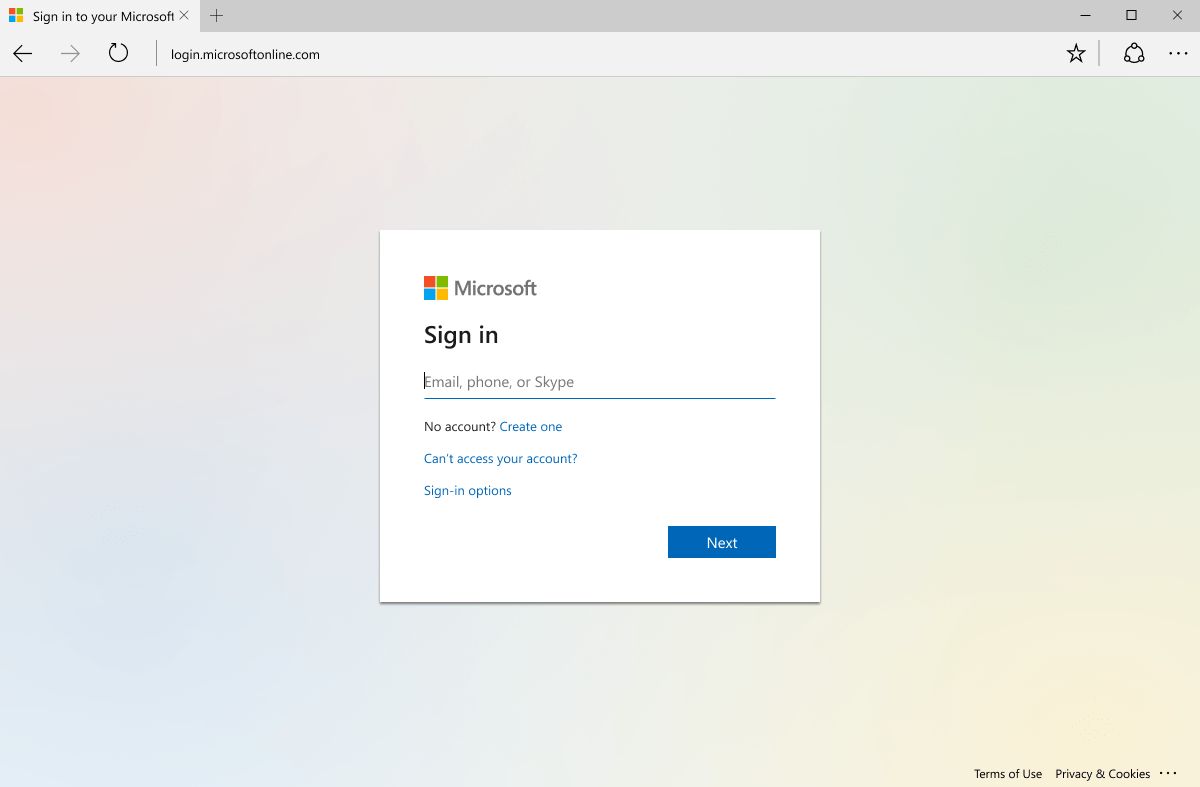Expand the footer ellipsis for more options

[x=1168, y=773]
